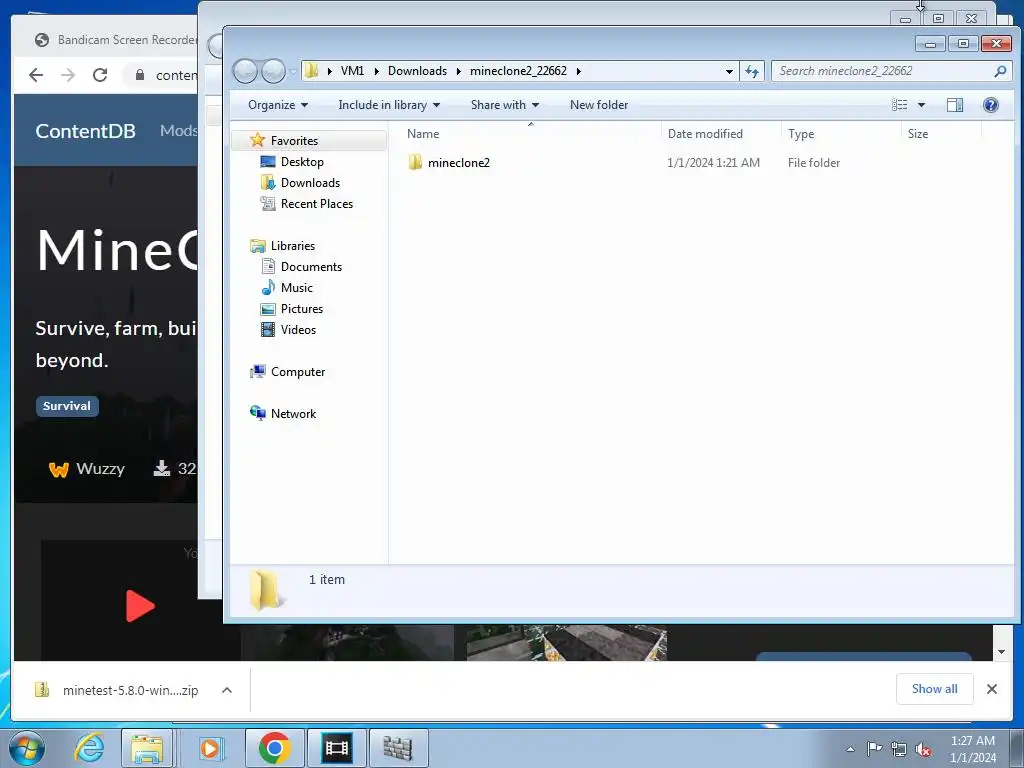Create a New folder
Image resolution: width=1024 pixels, height=768 pixels.
(599, 104)
